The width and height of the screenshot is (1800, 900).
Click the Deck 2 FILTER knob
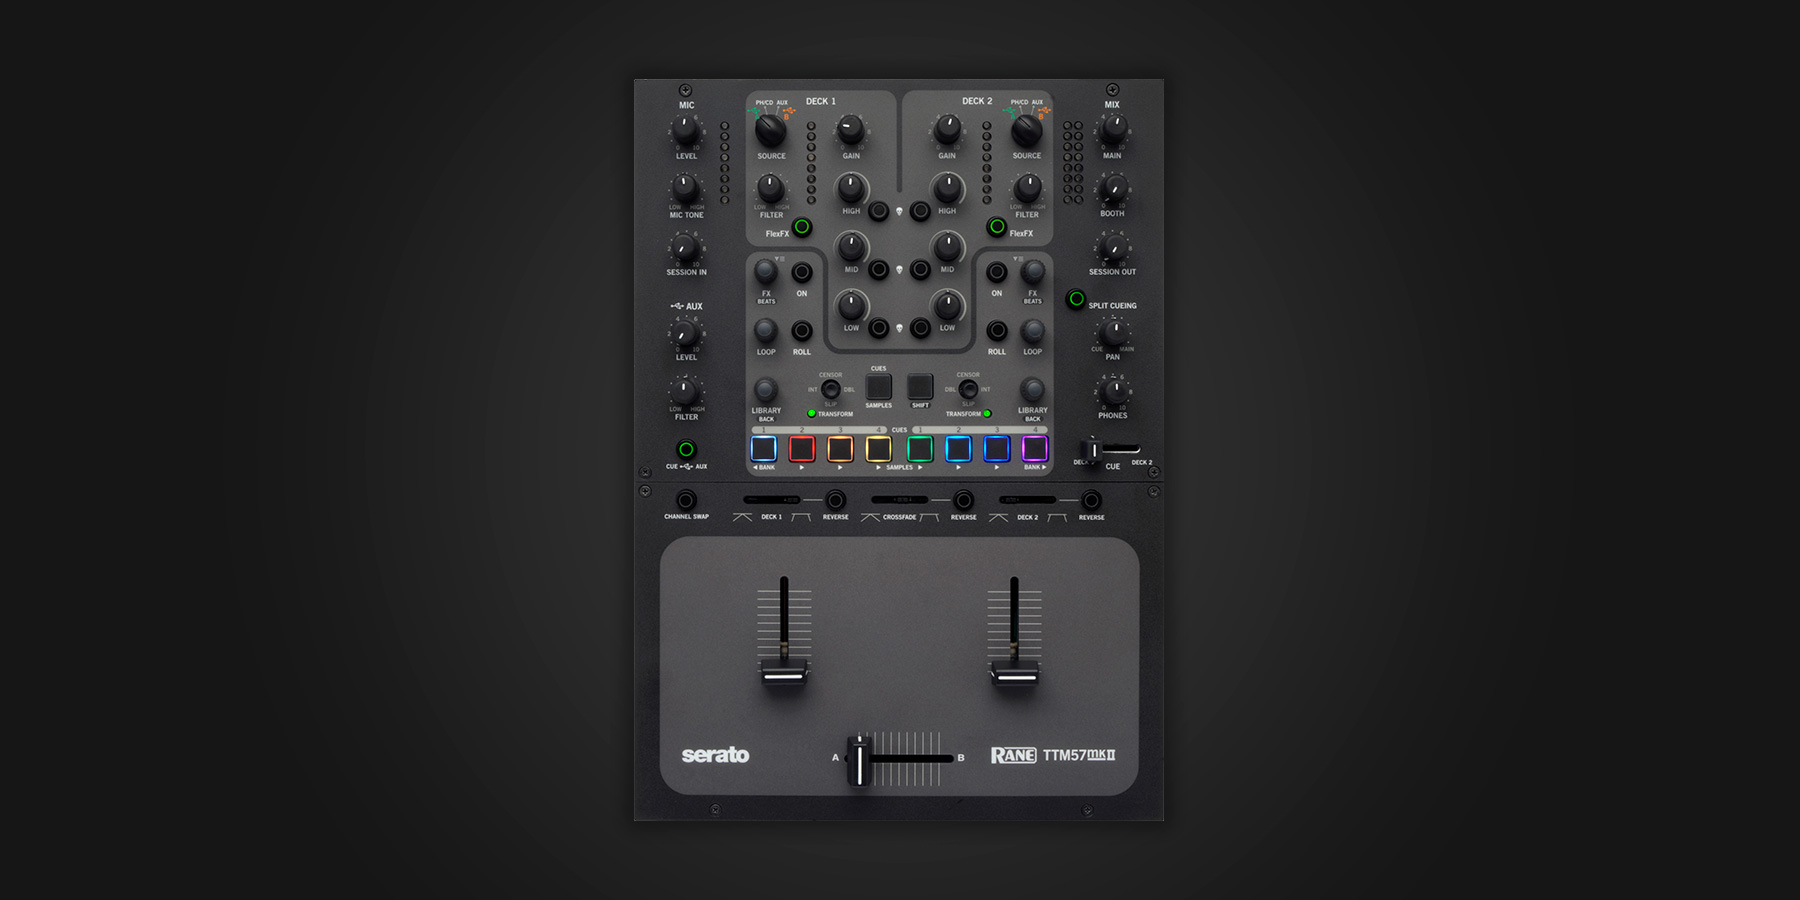tap(1027, 188)
